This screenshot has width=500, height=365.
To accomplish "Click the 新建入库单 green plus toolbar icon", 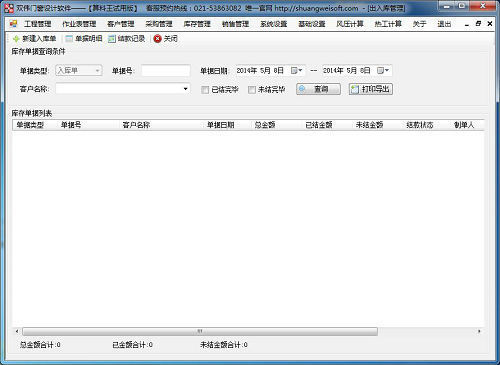I will [x=16, y=39].
